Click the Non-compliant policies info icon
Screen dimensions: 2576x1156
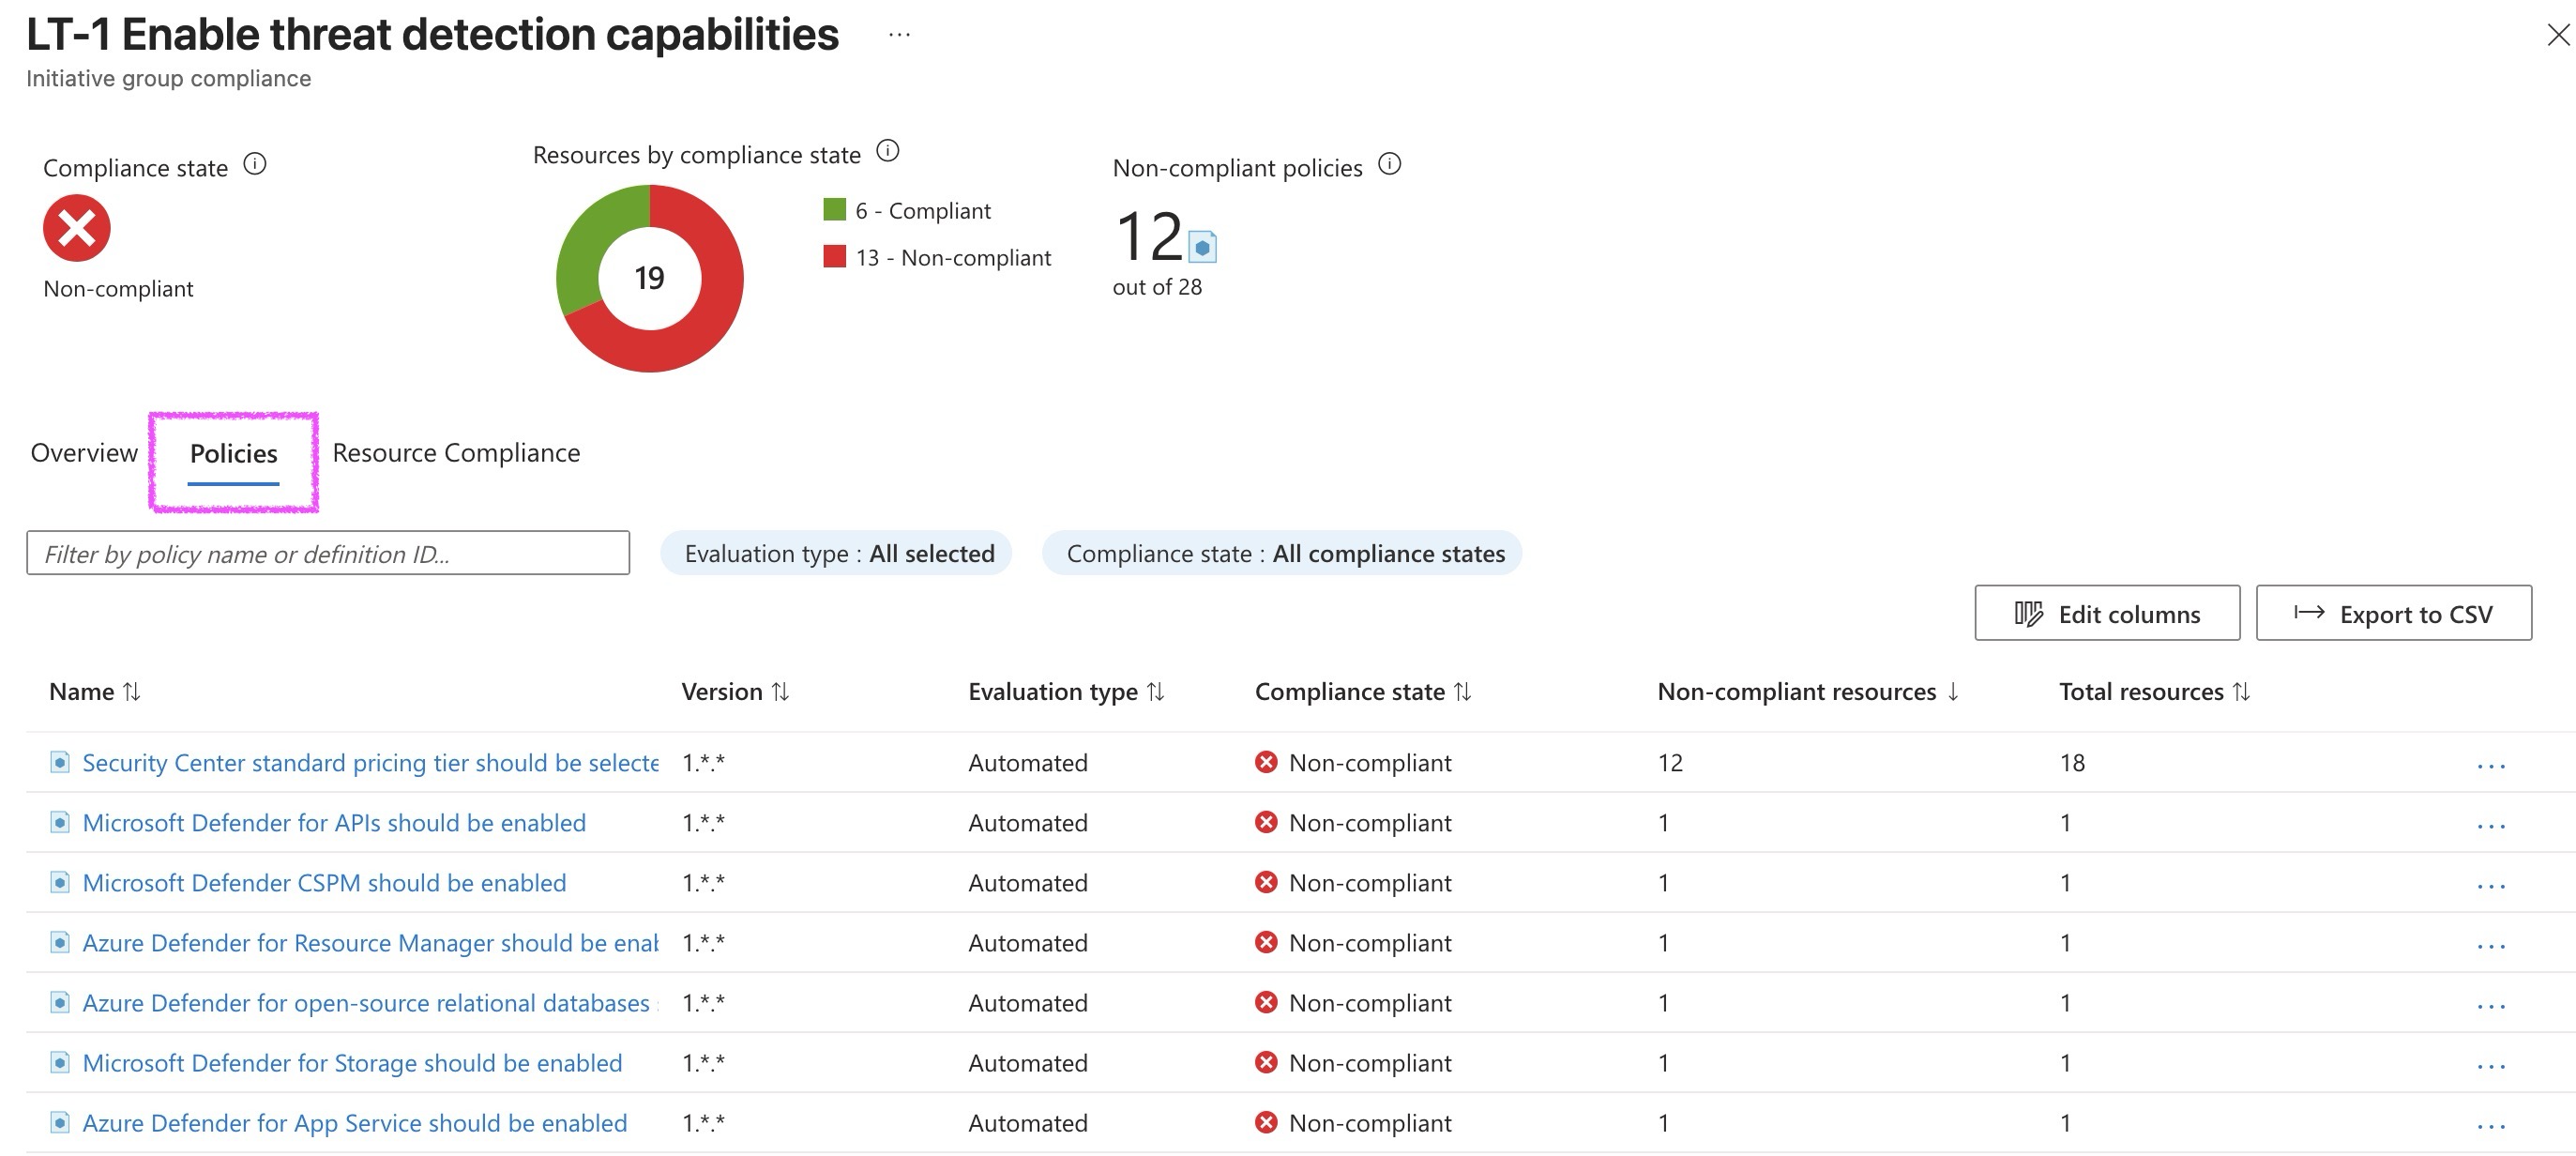(1389, 164)
